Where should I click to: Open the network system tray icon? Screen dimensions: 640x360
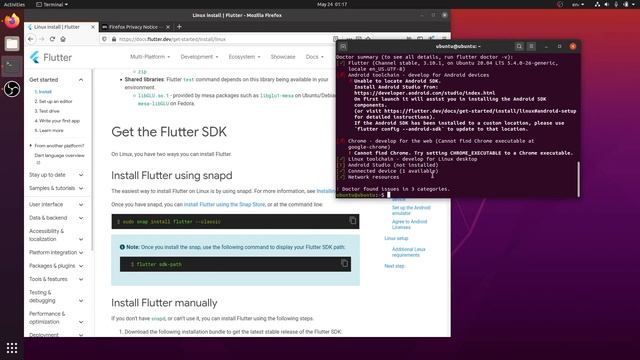(597, 4)
